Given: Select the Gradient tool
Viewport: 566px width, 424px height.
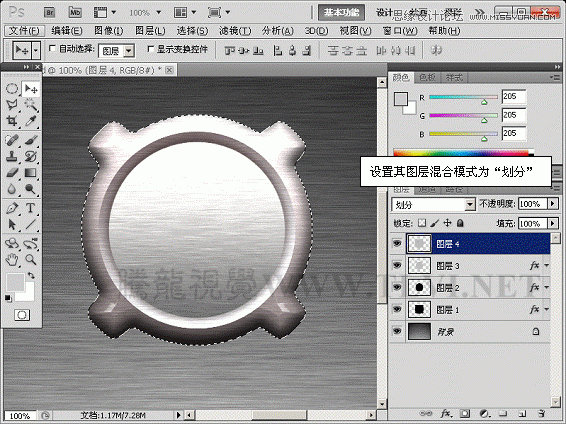Looking at the screenshot, I should (31, 172).
